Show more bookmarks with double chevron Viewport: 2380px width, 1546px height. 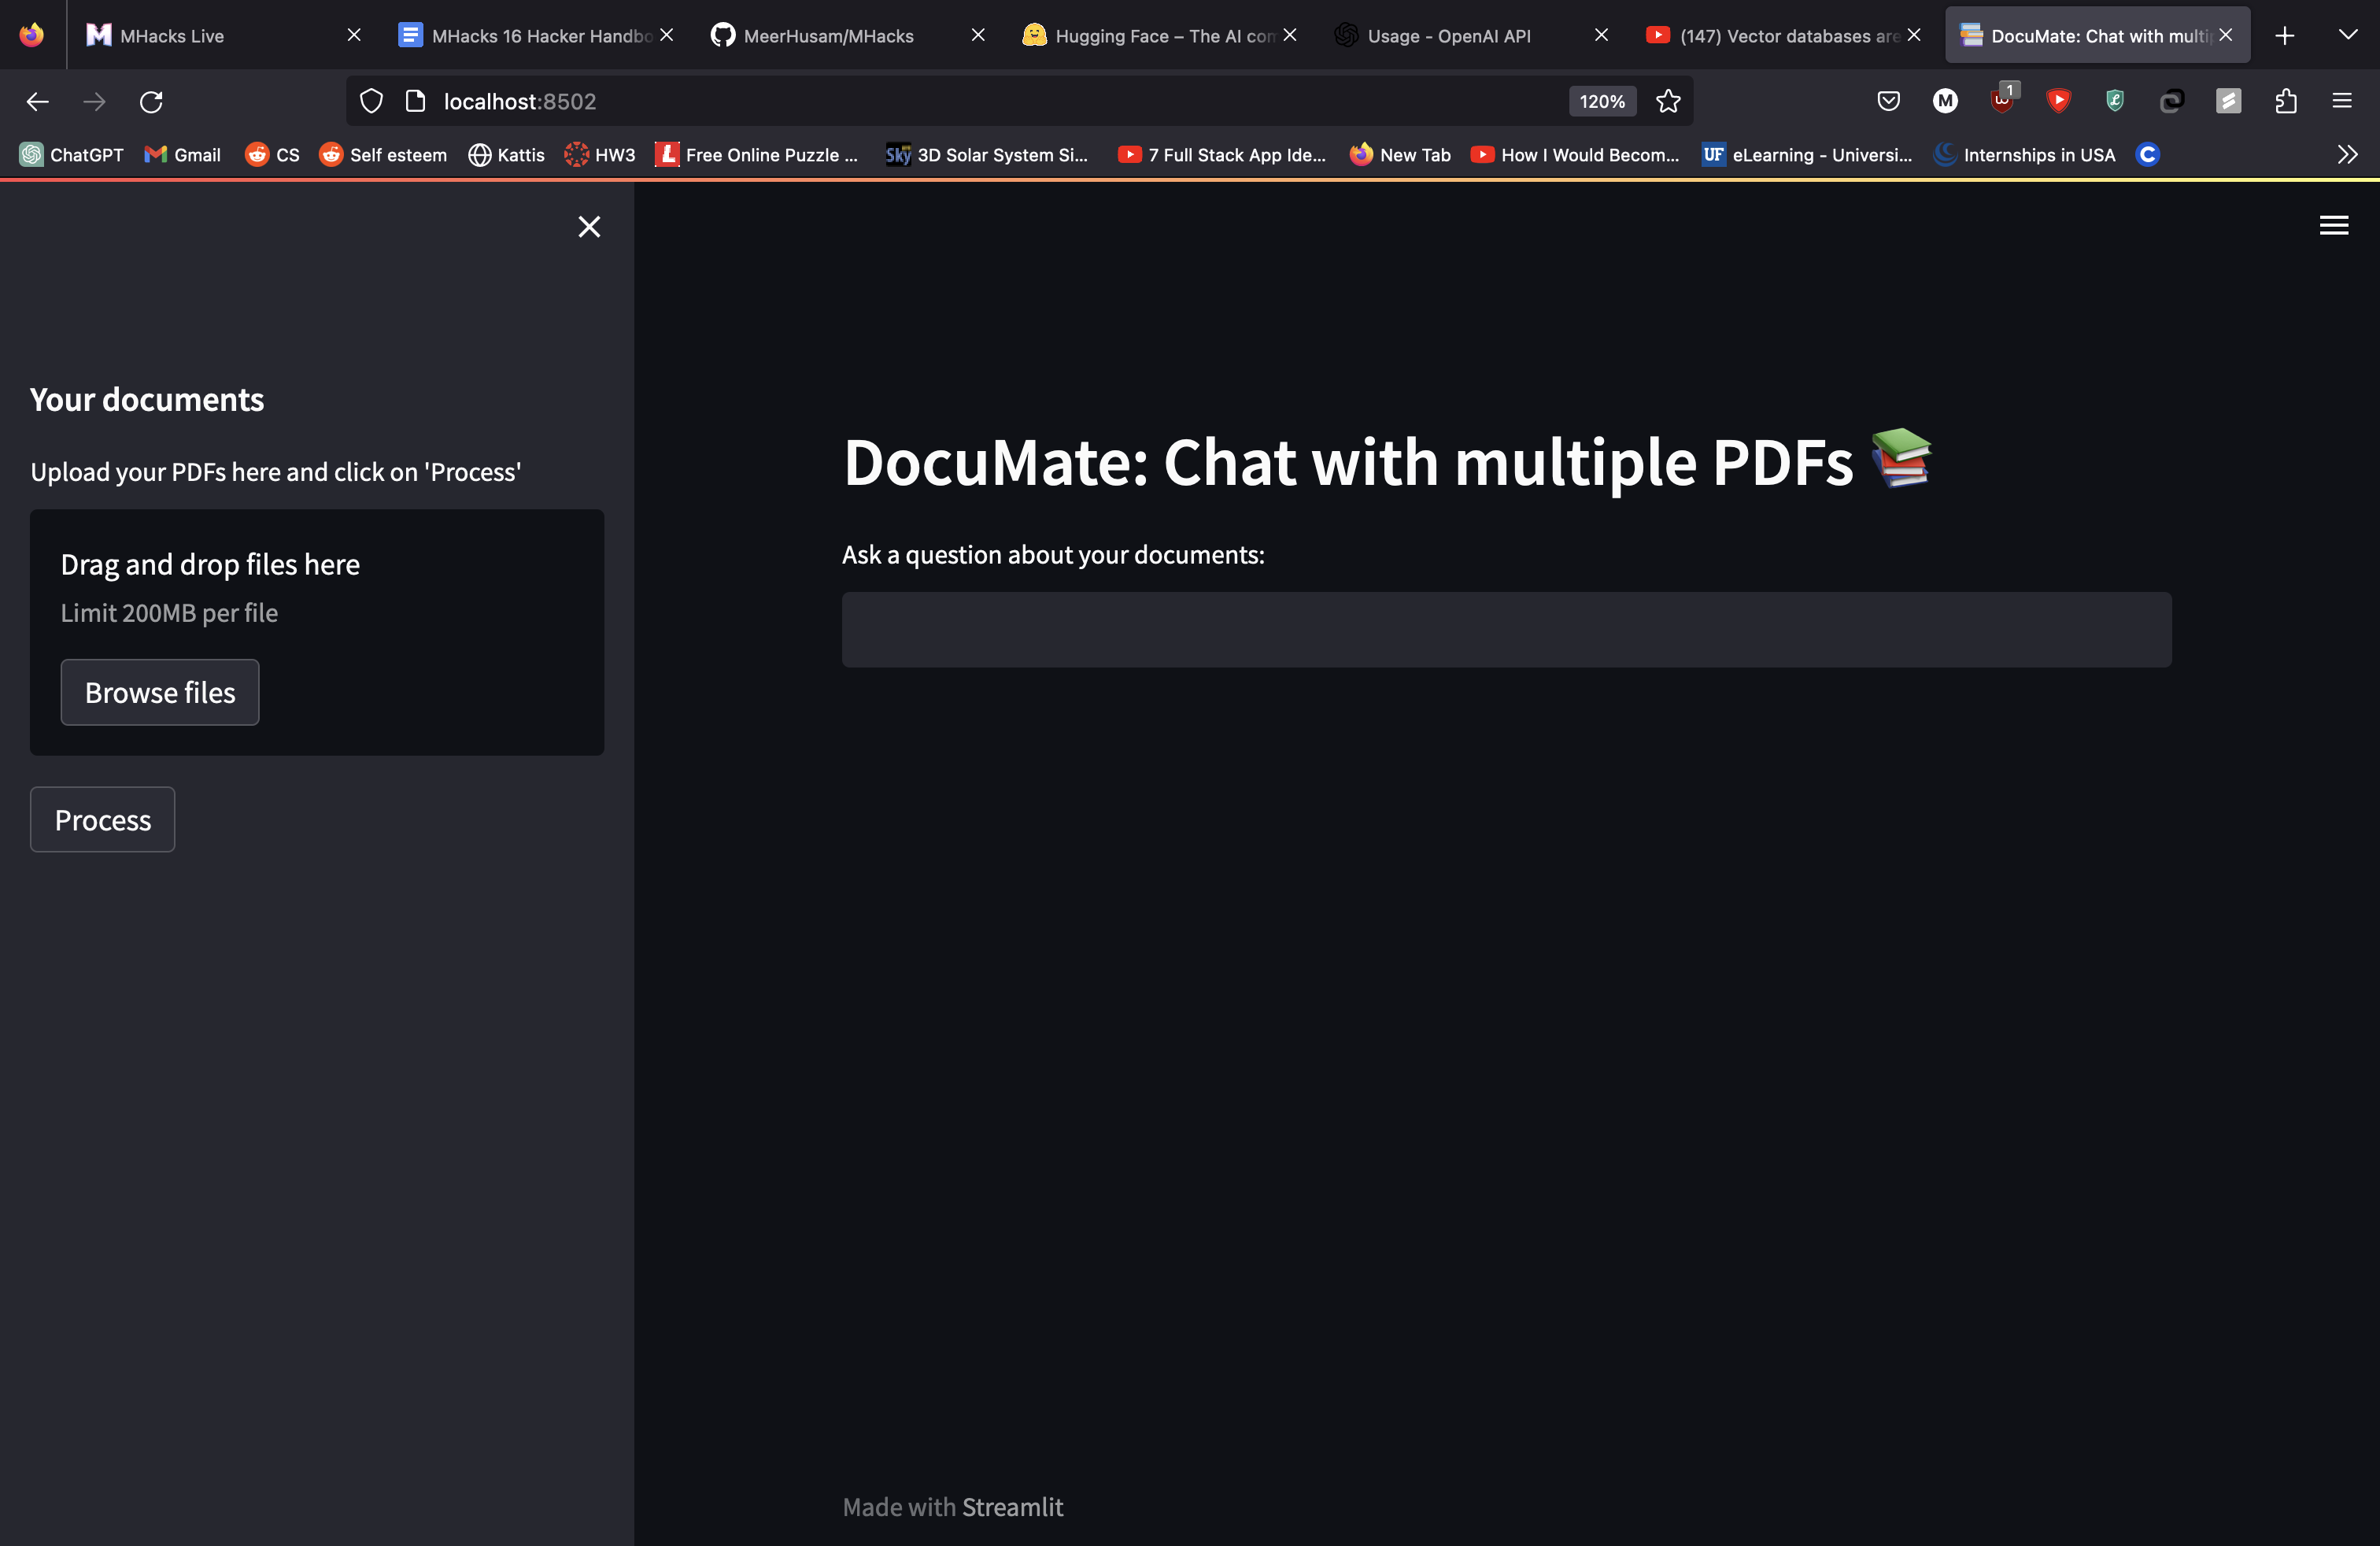2347,154
